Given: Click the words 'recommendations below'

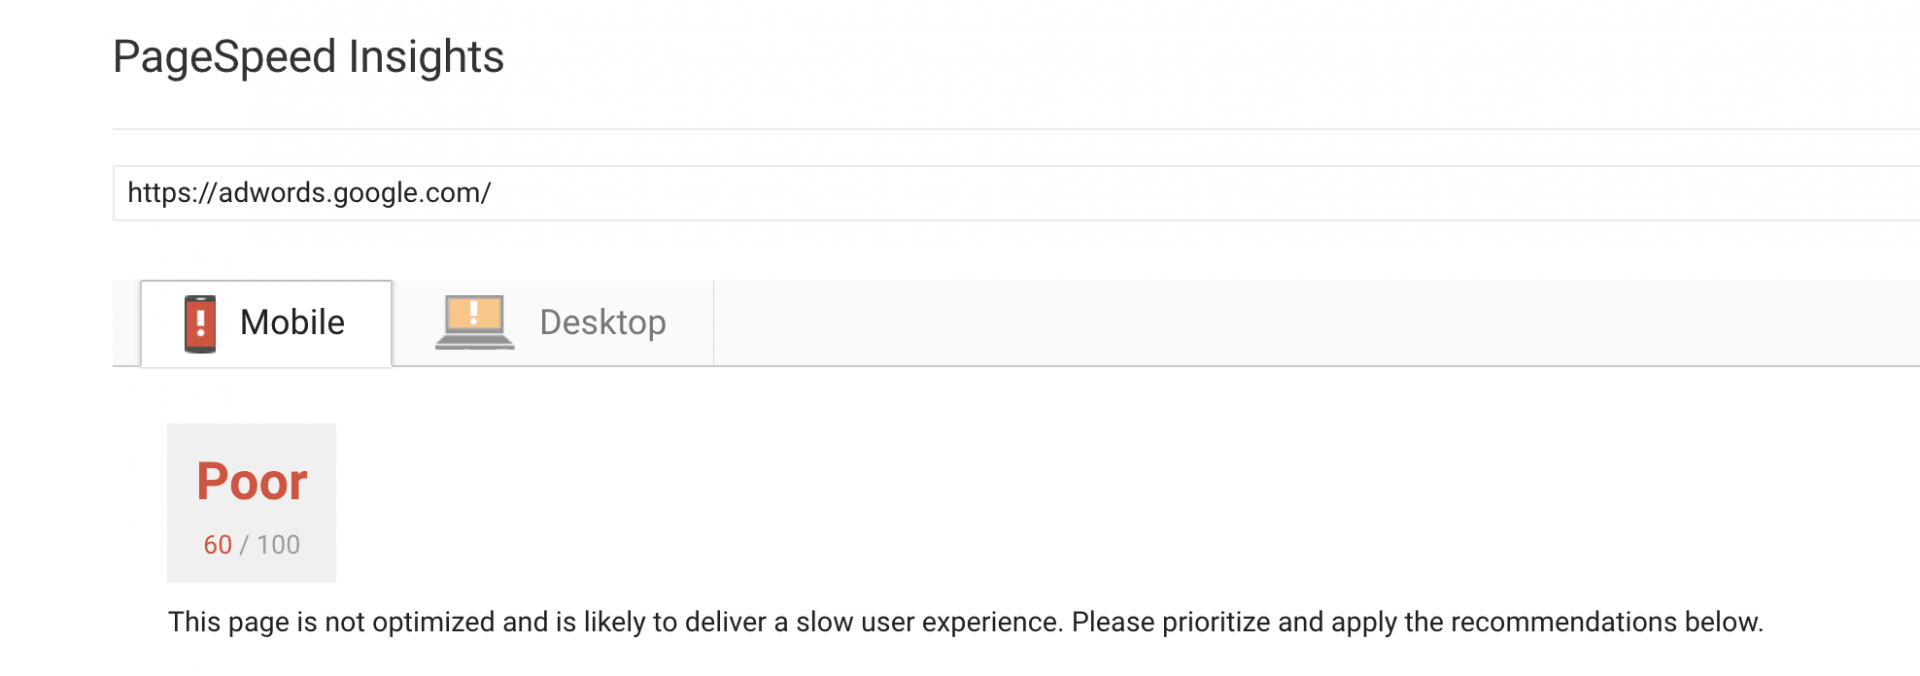Looking at the screenshot, I should click(1607, 622).
